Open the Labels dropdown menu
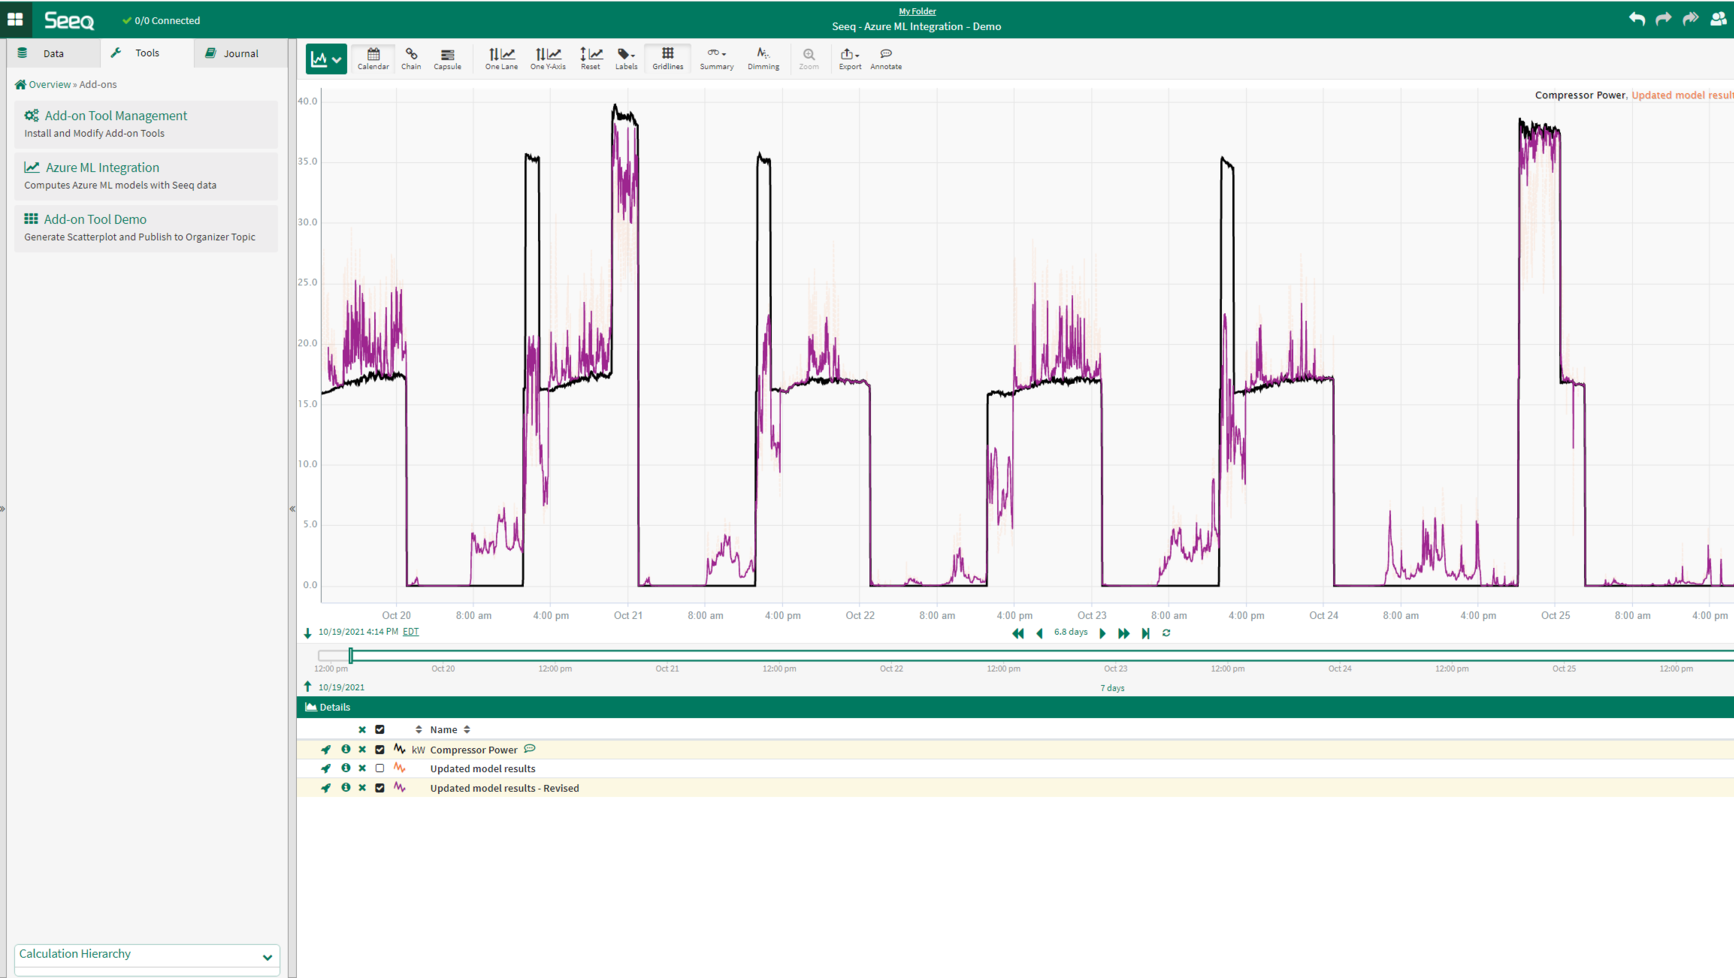The width and height of the screenshot is (1734, 978). tap(626, 57)
